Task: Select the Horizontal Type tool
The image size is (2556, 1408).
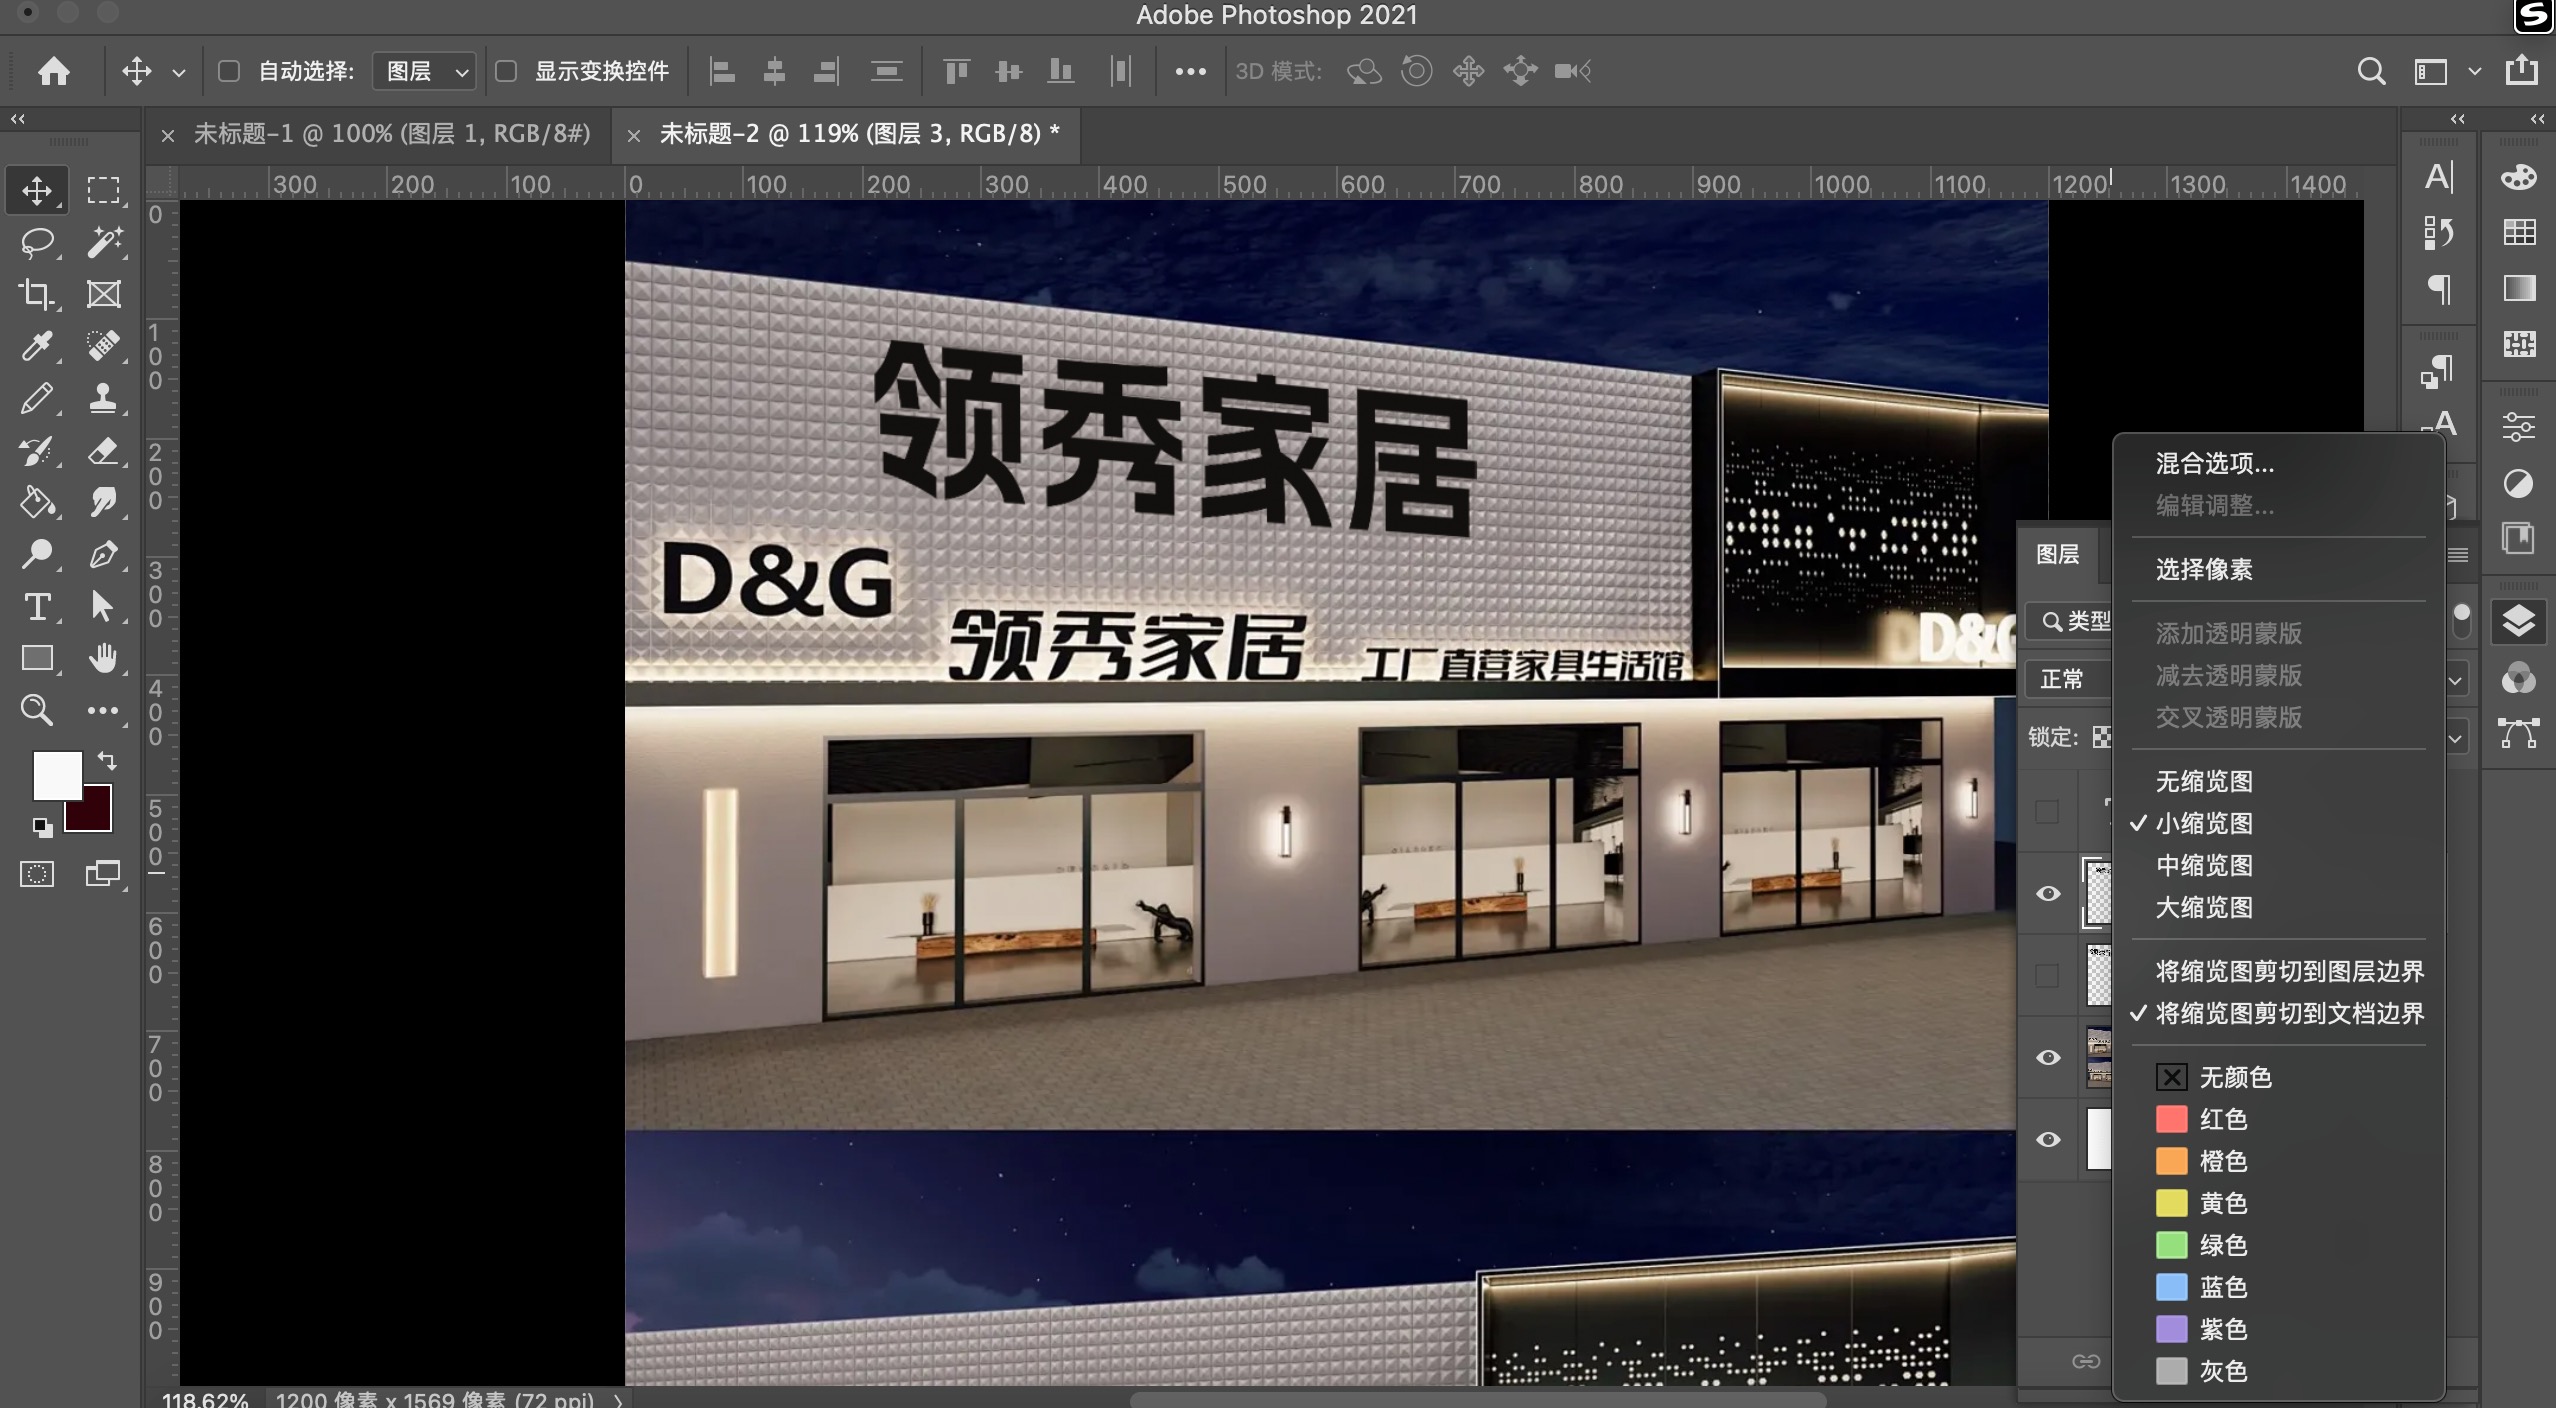Action: 37,607
